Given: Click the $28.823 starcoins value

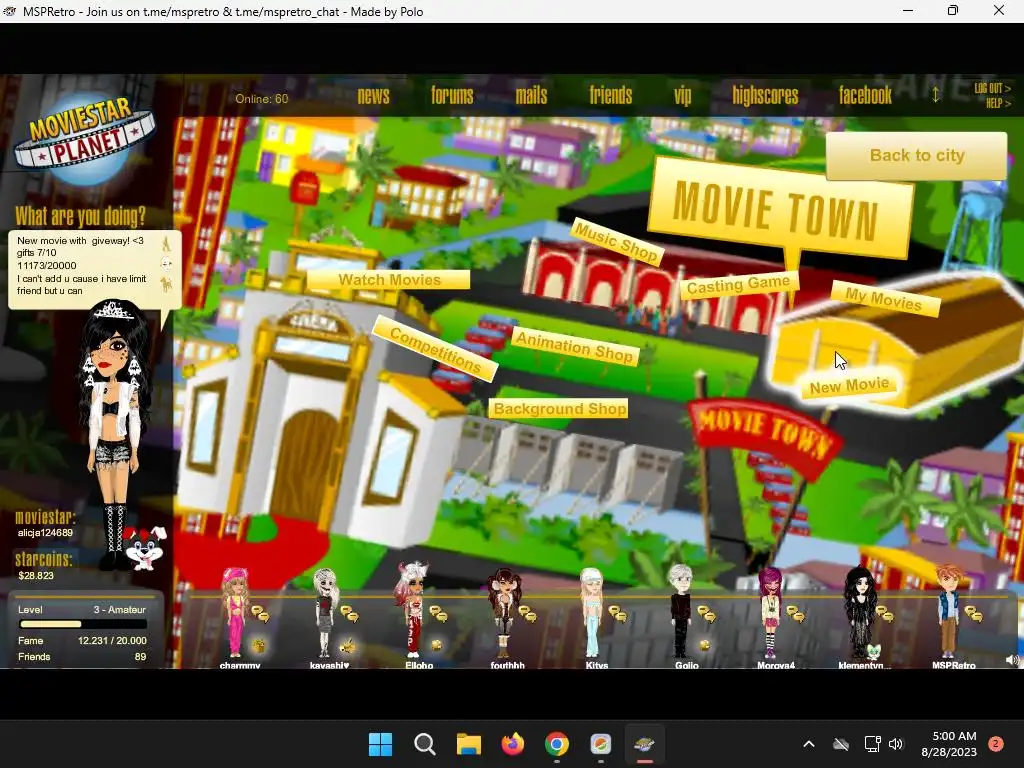Looking at the screenshot, I should pos(36,575).
